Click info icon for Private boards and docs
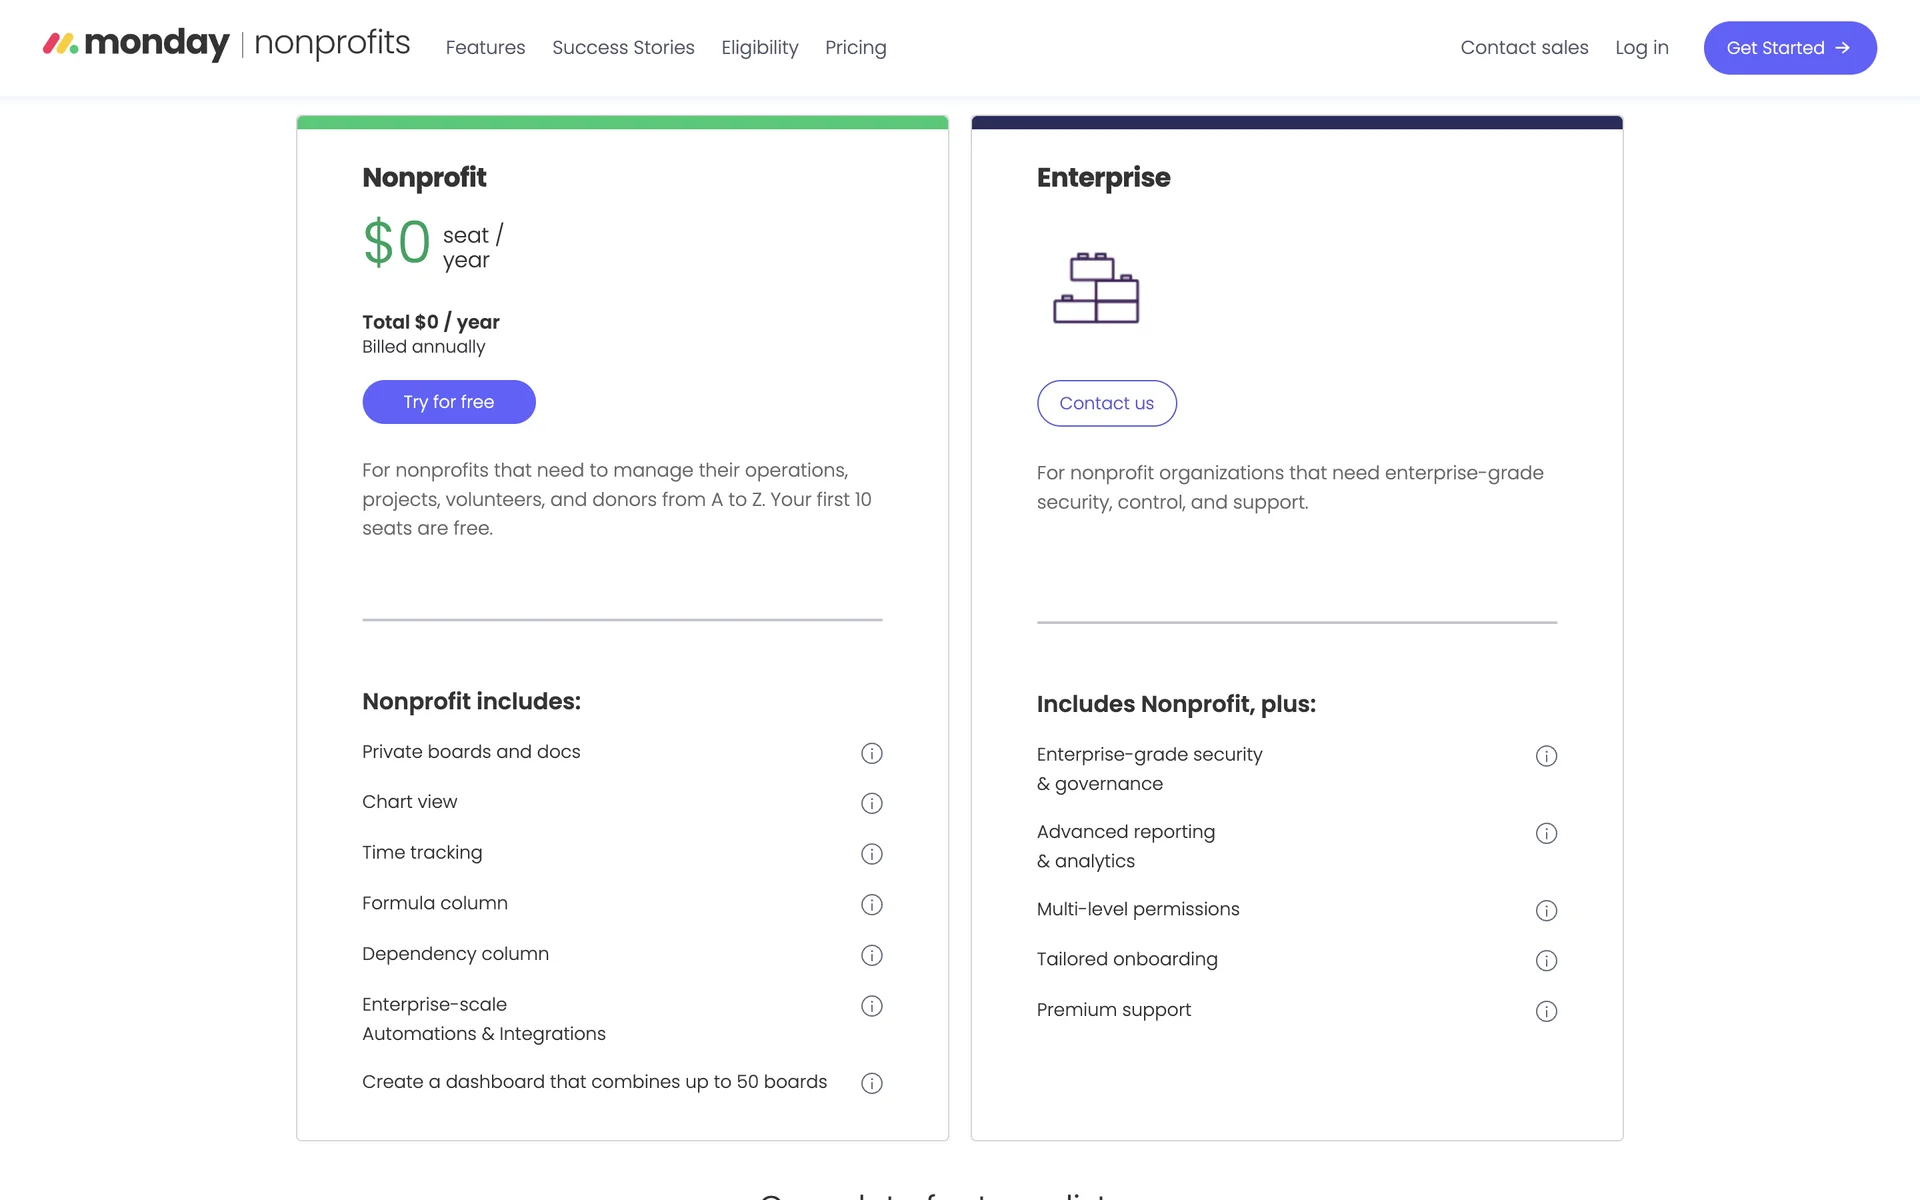The width and height of the screenshot is (1920, 1200). pyautogui.click(x=871, y=753)
